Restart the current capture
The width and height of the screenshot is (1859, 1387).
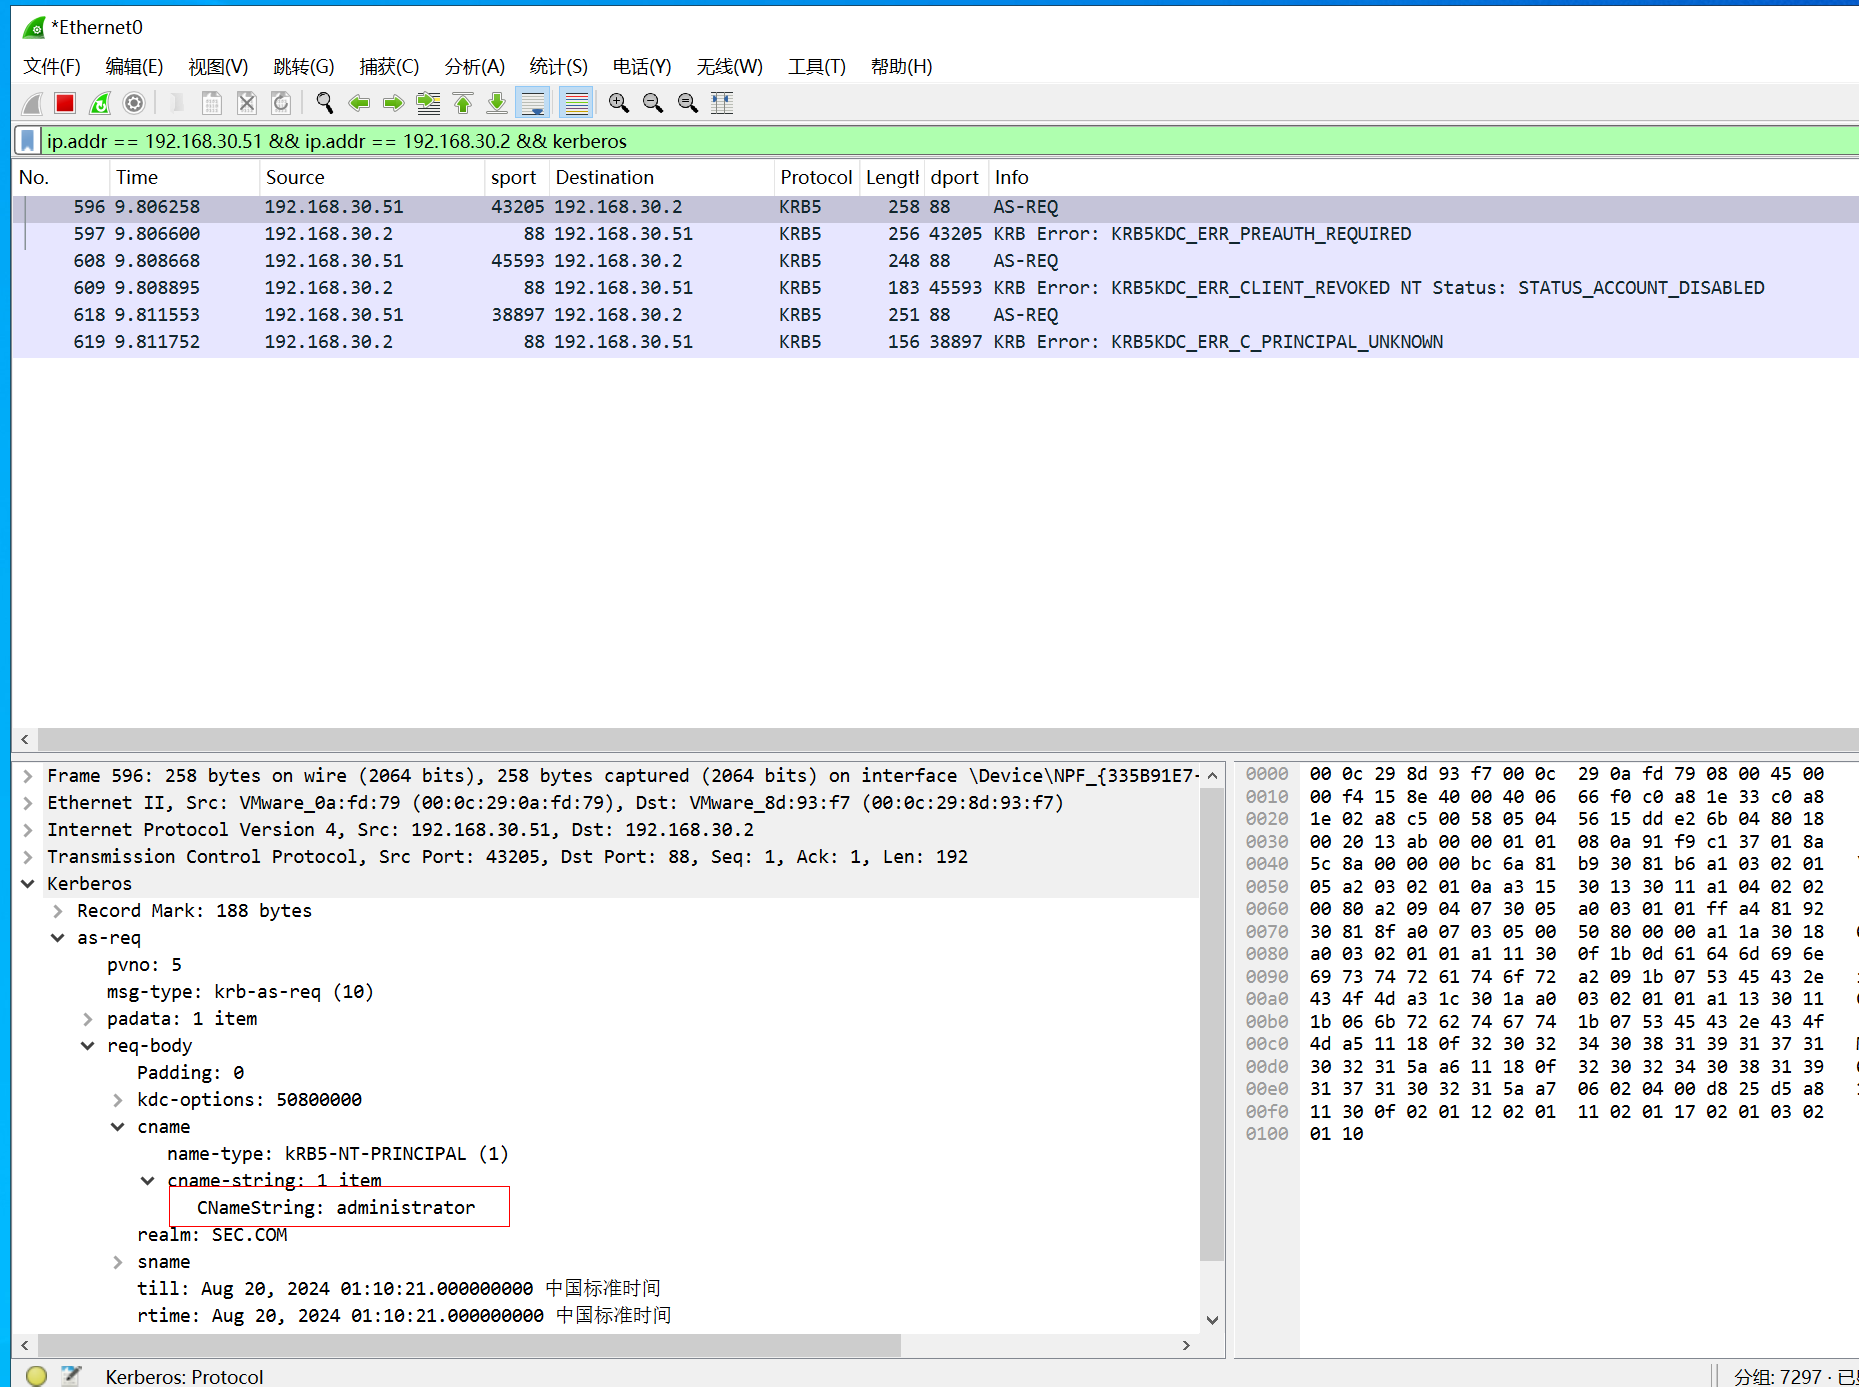100,103
